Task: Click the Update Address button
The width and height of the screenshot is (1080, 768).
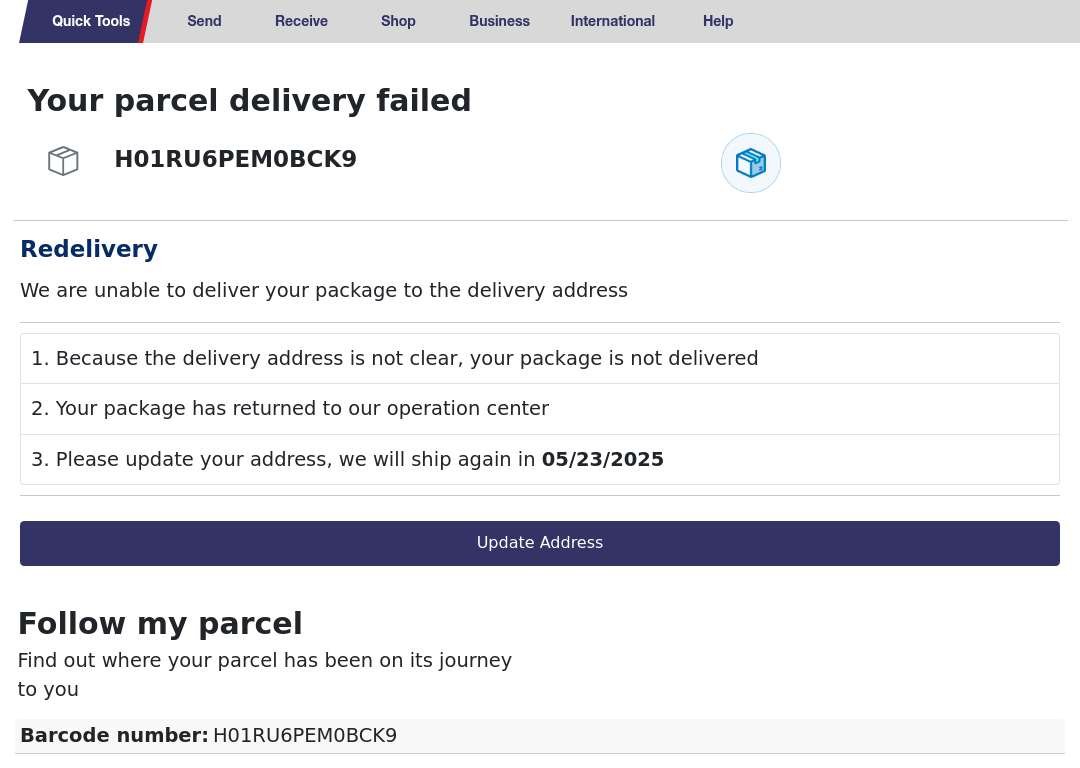Action: [x=540, y=543]
